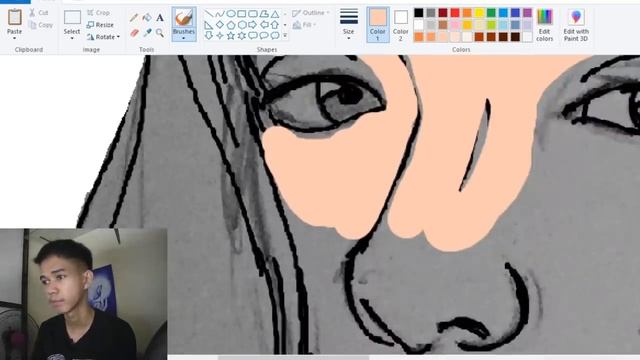This screenshot has width=640, height=360.
Task: Activate the Color 2 background selector
Action: point(401,24)
